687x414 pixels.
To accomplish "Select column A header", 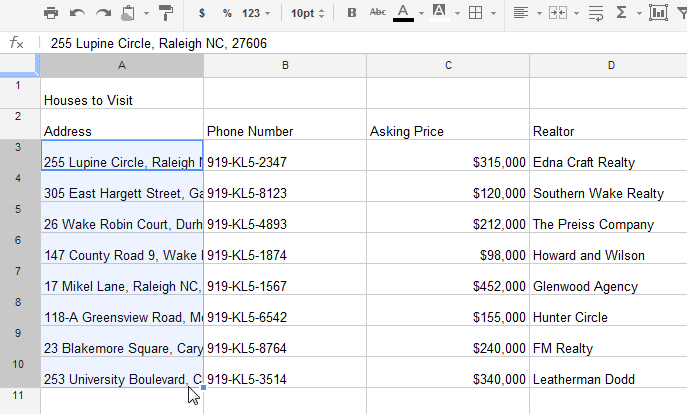I will tap(122, 66).
